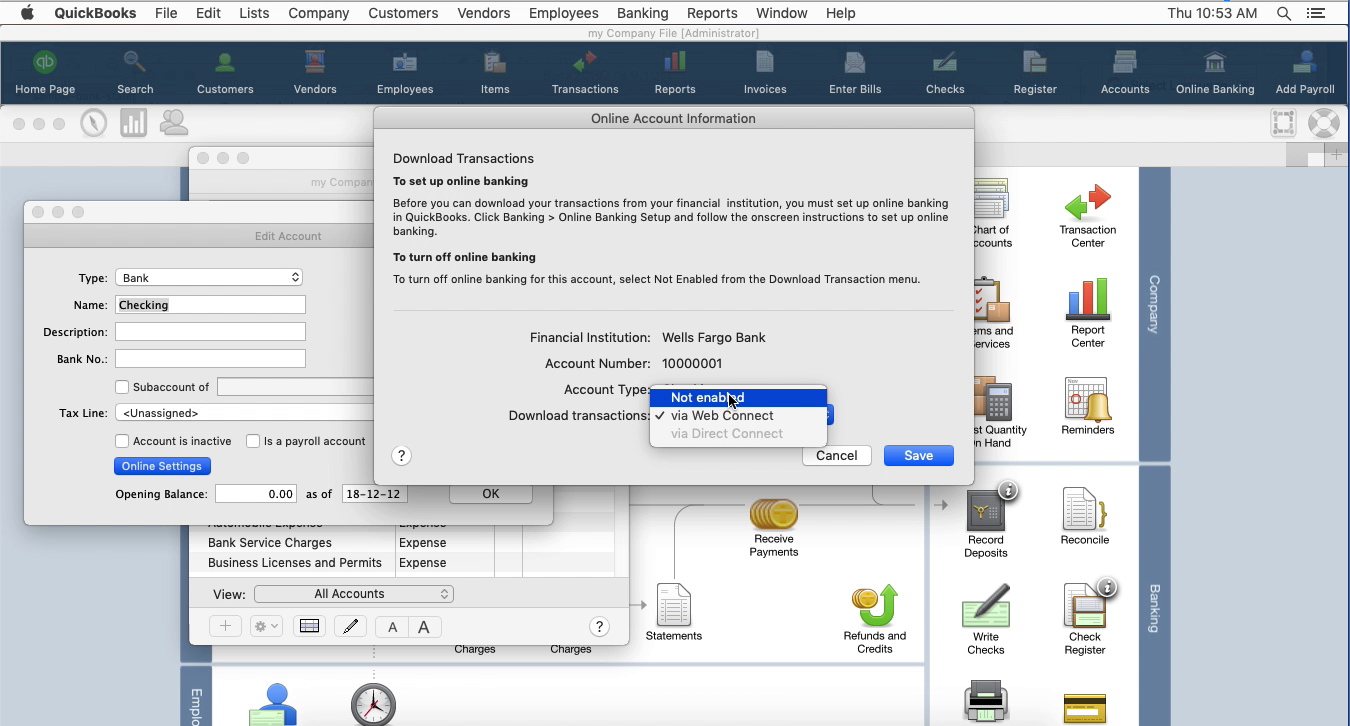Image resolution: width=1350 pixels, height=726 pixels.
Task: Select via Web Connect option
Action: [738, 416]
